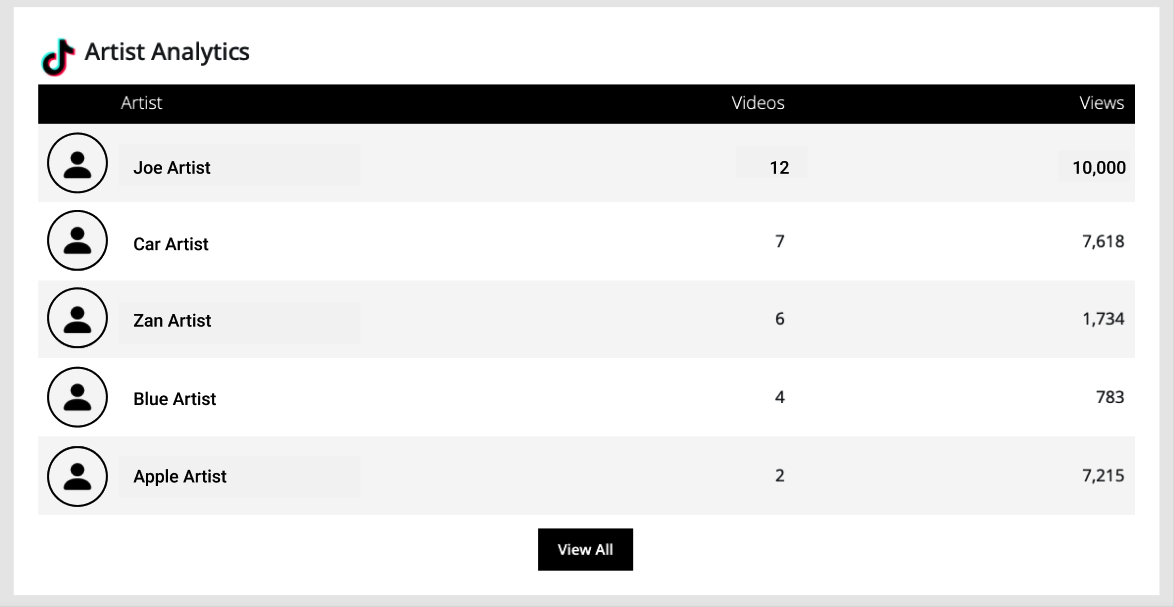Sort by the Artist column header
Viewport: 1174px width, 607px height.
coord(142,103)
